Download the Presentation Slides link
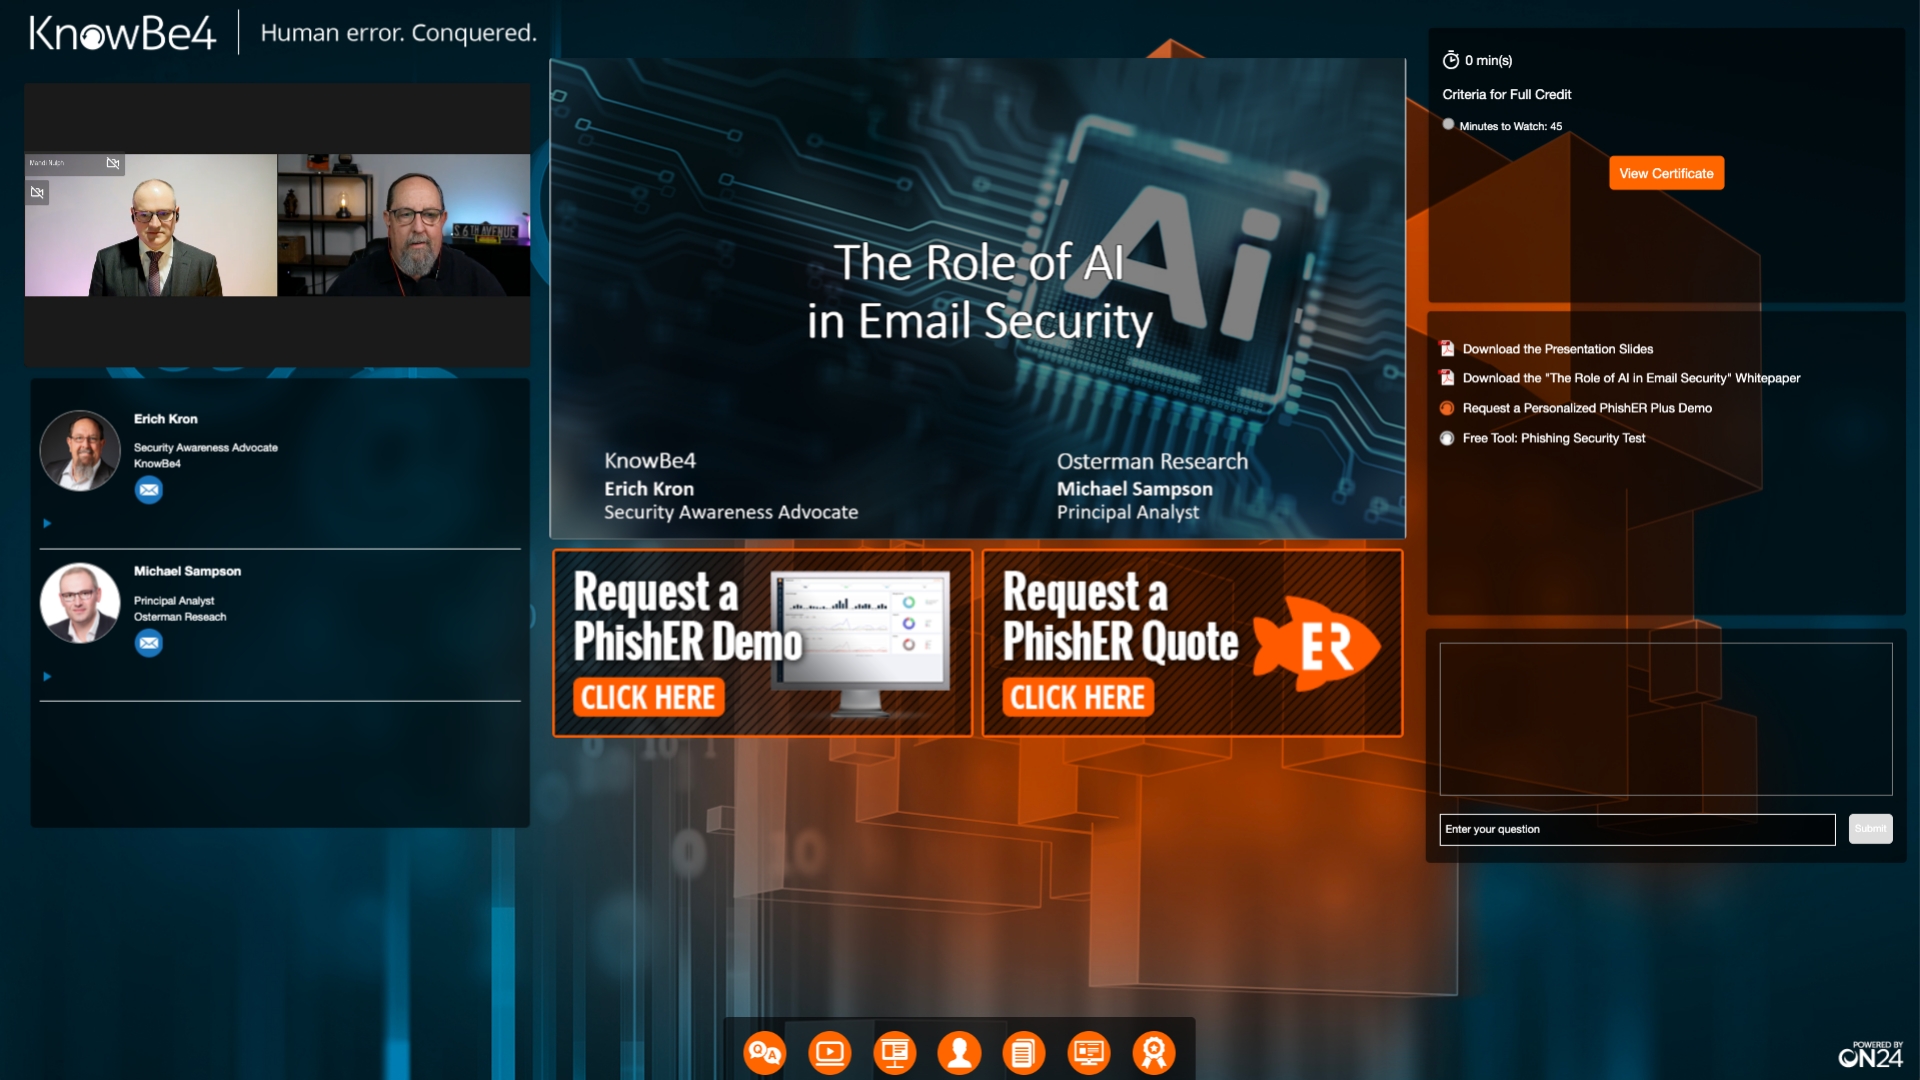The height and width of the screenshot is (1080, 1920). [1557, 349]
